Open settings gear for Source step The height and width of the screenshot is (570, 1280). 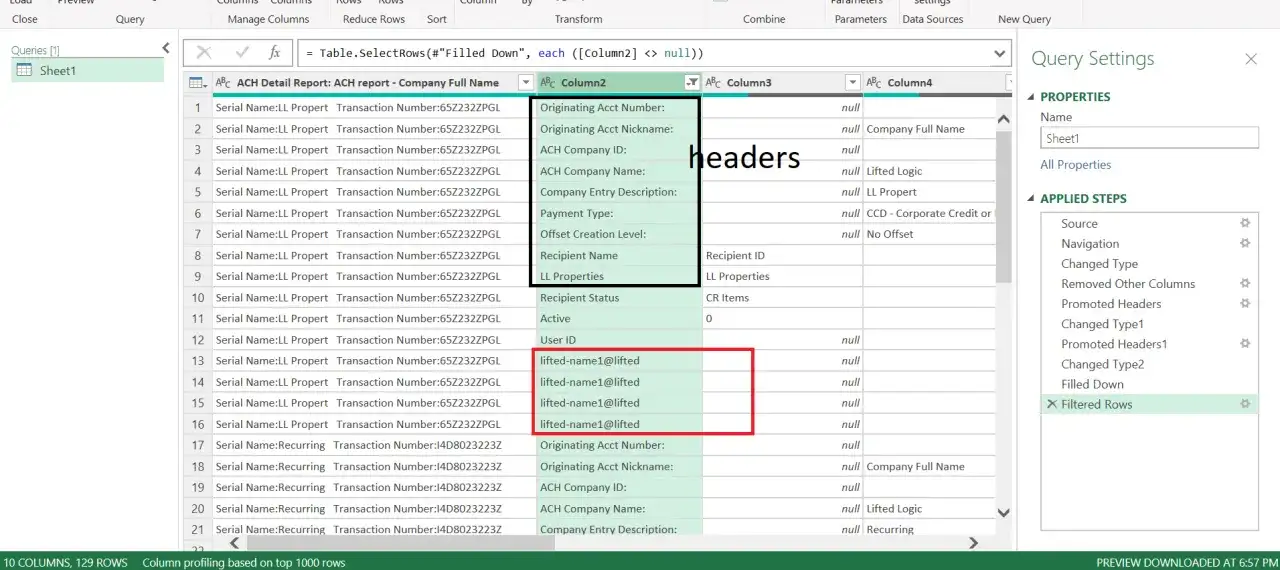pyautogui.click(x=1245, y=223)
